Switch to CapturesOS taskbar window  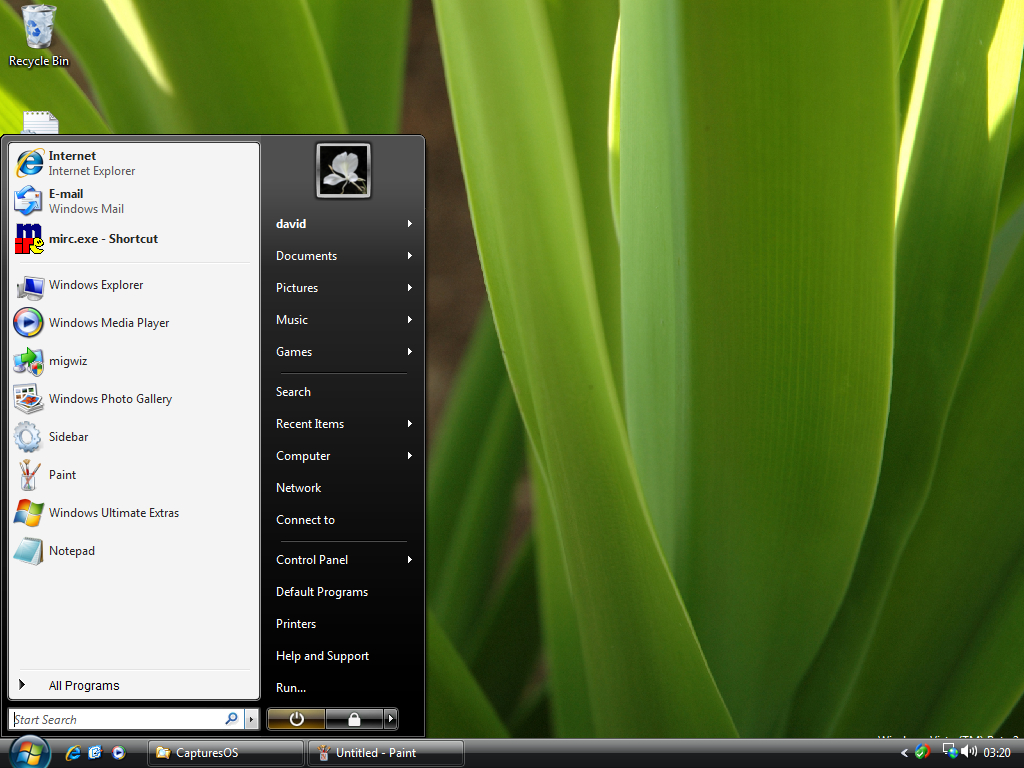coord(226,753)
